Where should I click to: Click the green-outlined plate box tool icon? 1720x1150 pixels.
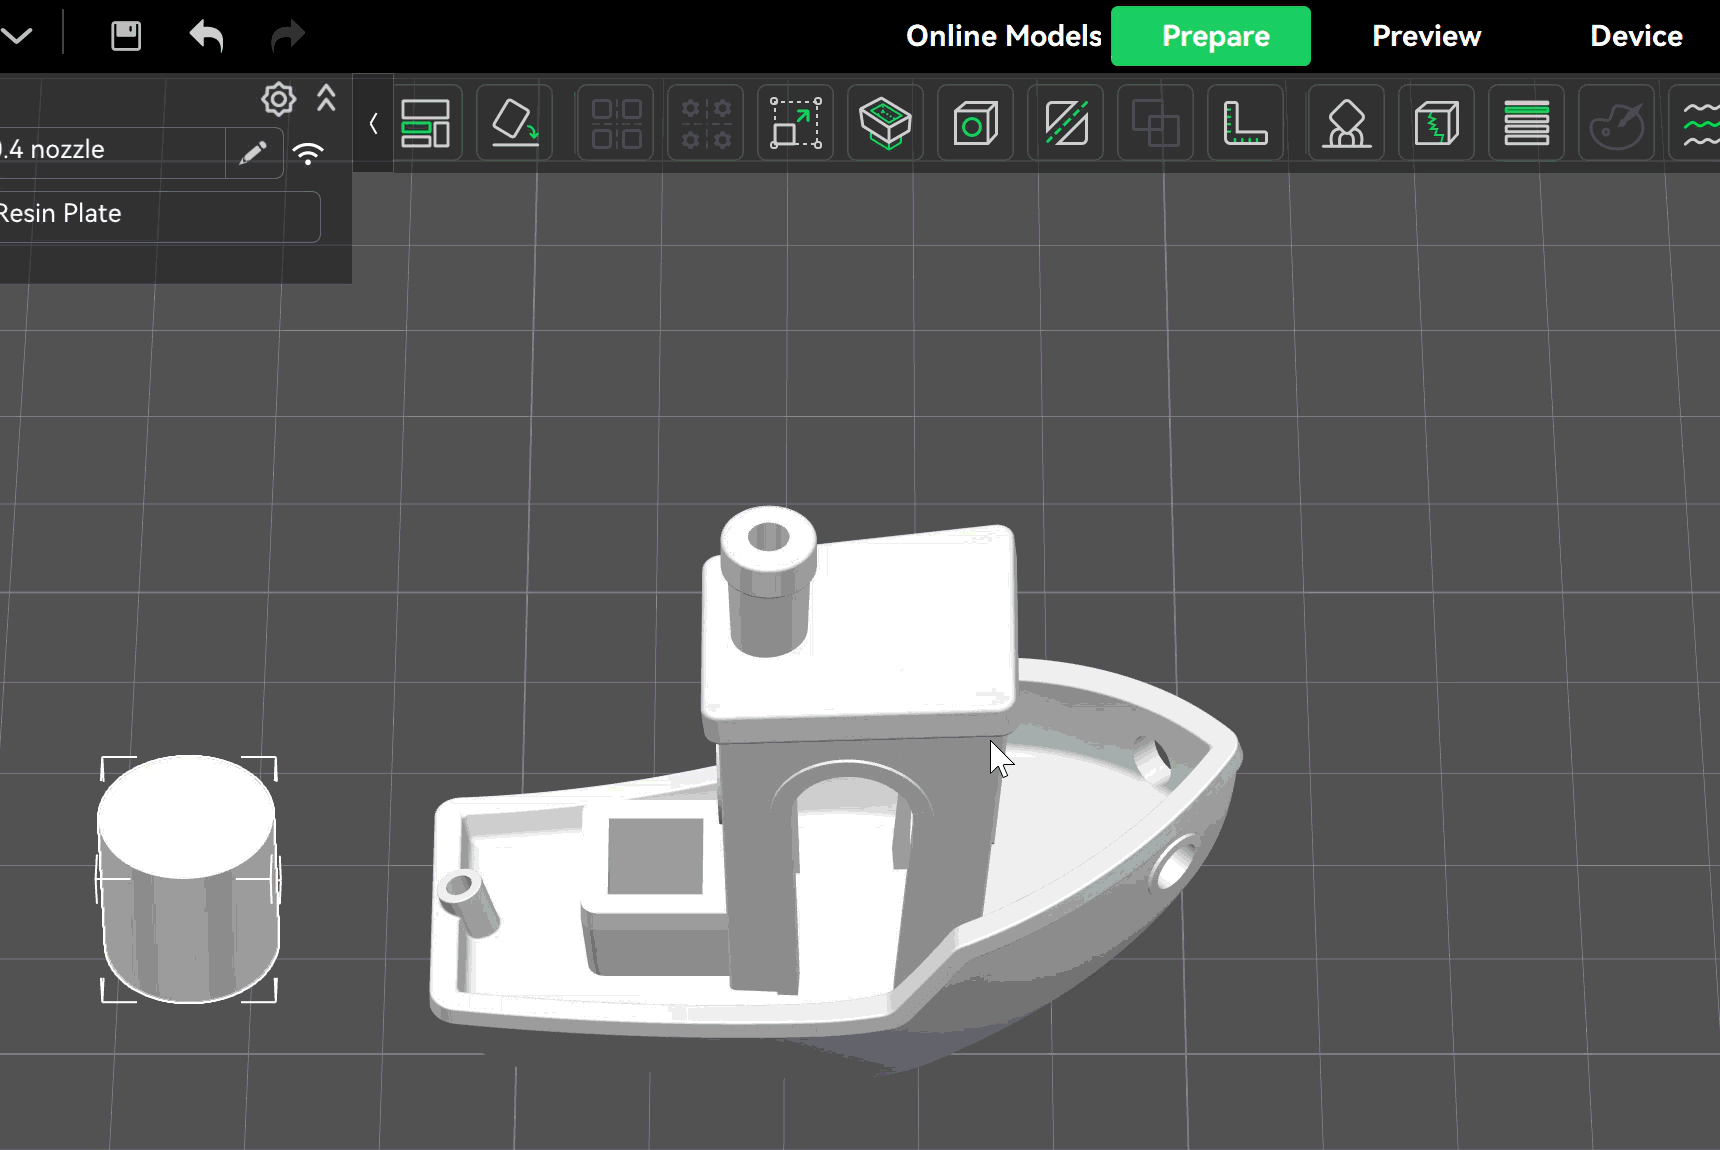pos(886,124)
